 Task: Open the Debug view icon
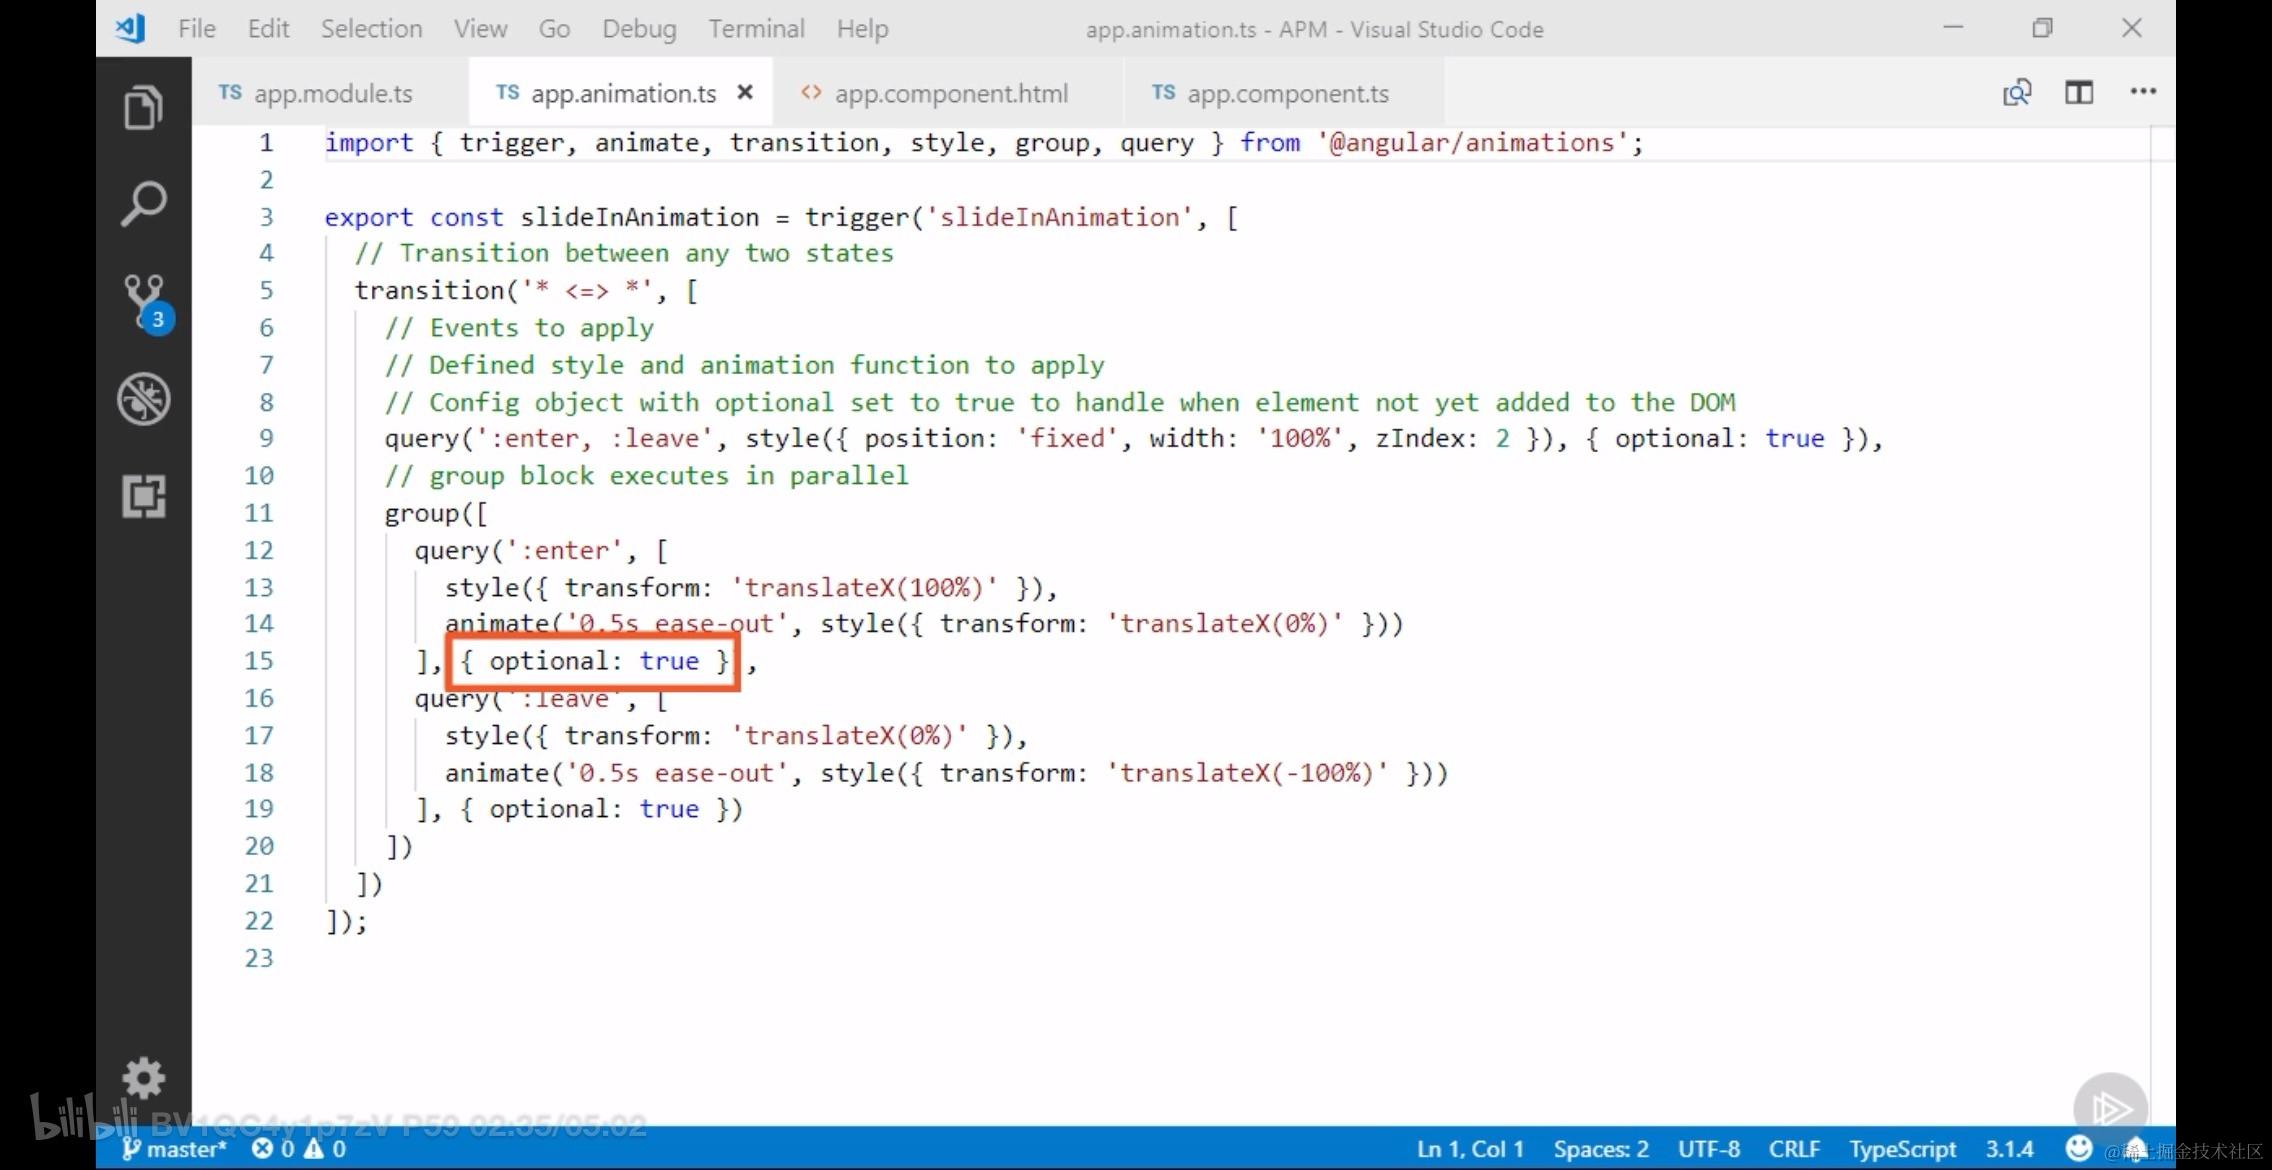[143, 399]
